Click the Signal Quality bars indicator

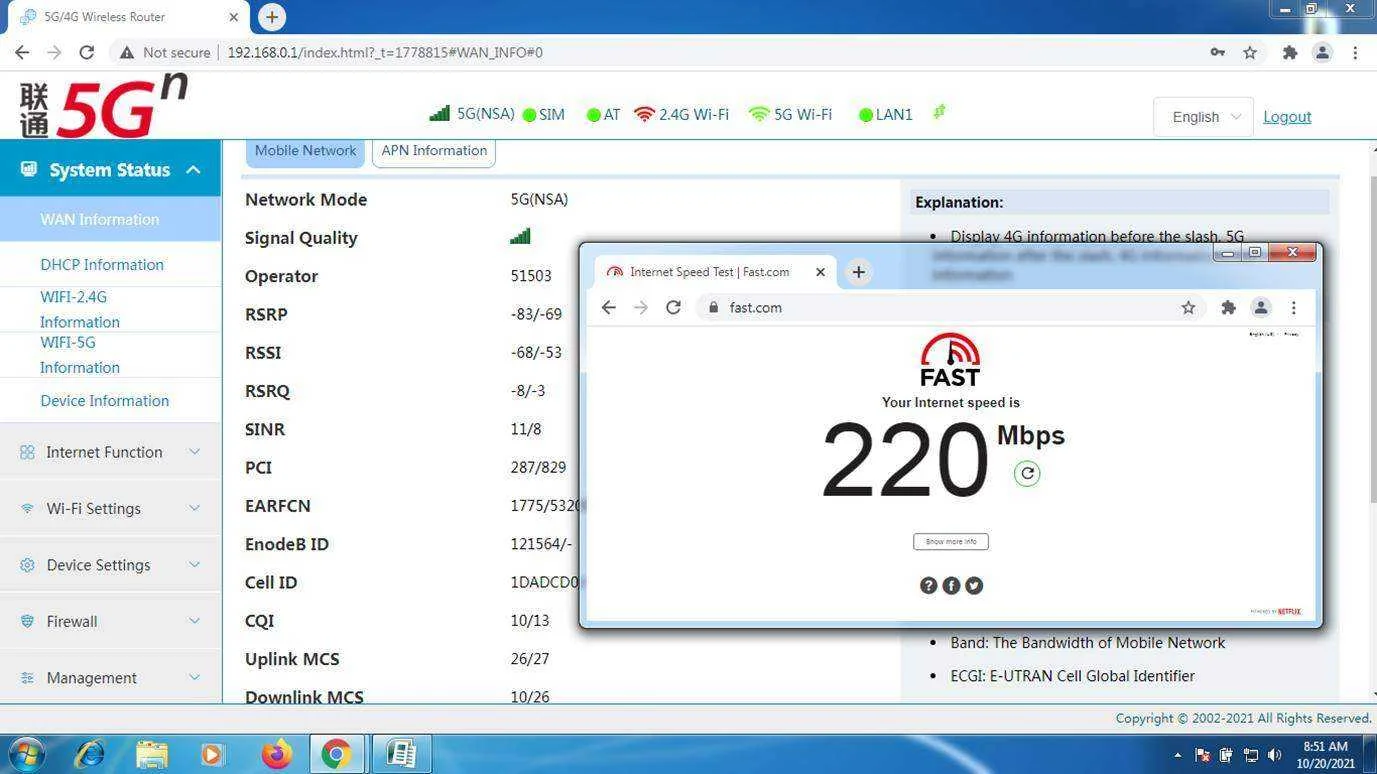(520, 237)
